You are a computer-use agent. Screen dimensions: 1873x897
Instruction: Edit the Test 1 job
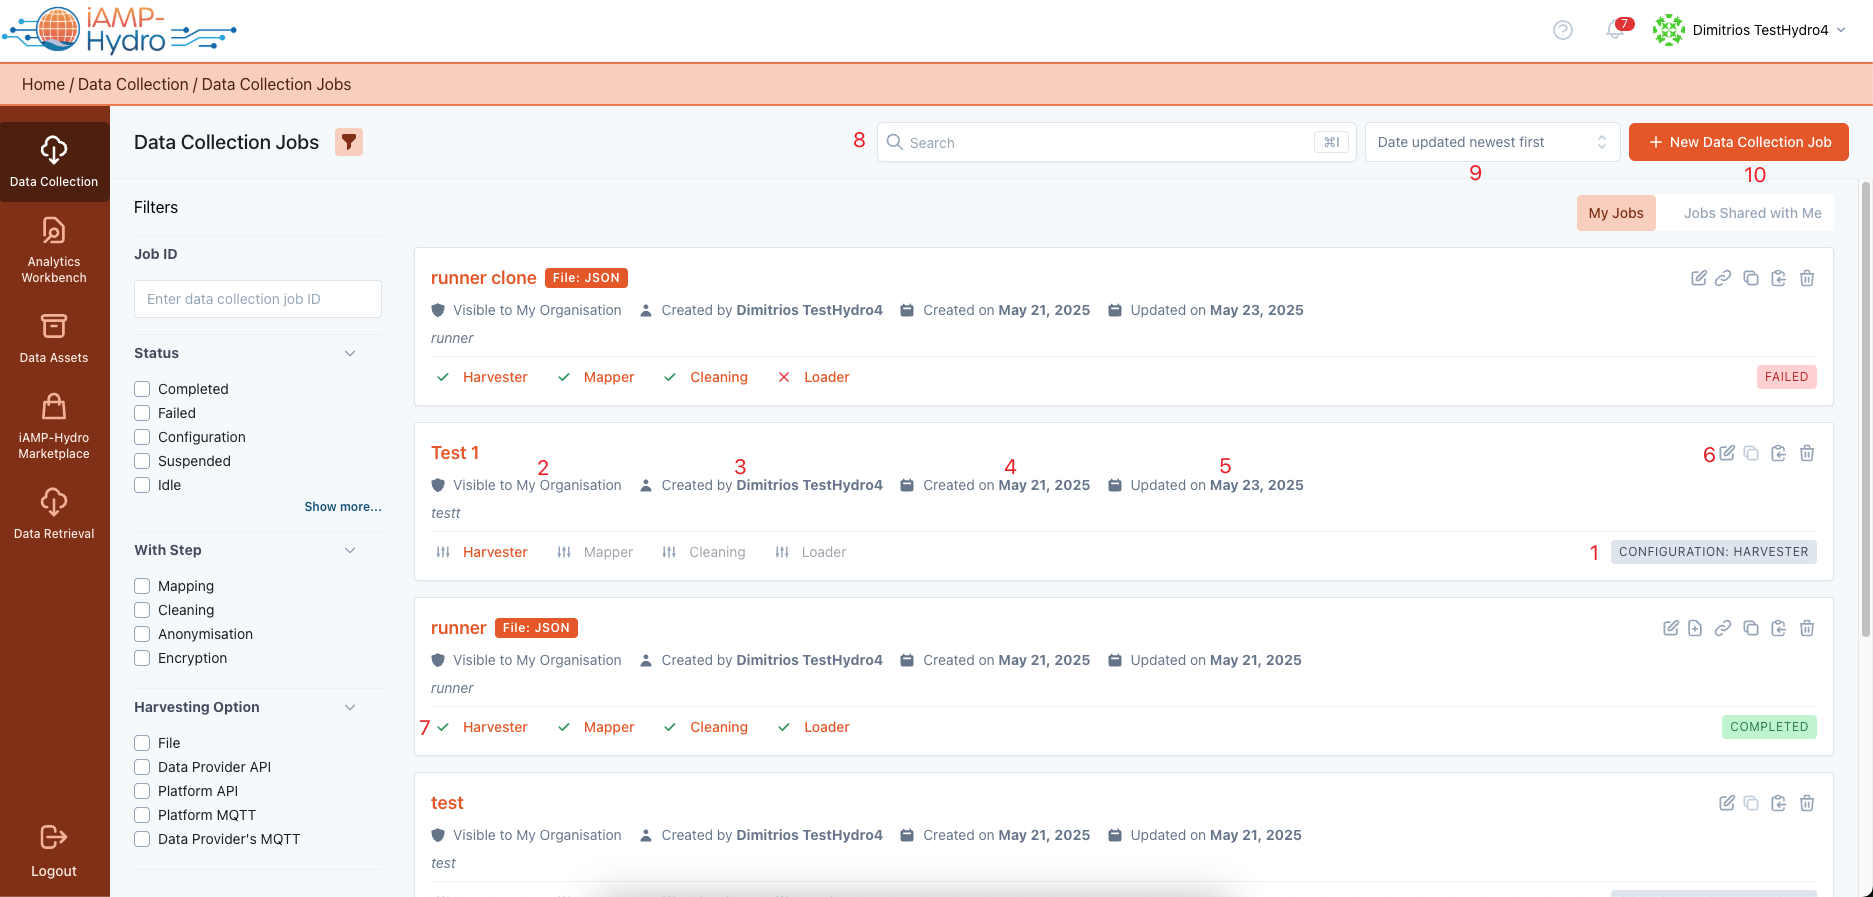[x=1727, y=453]
